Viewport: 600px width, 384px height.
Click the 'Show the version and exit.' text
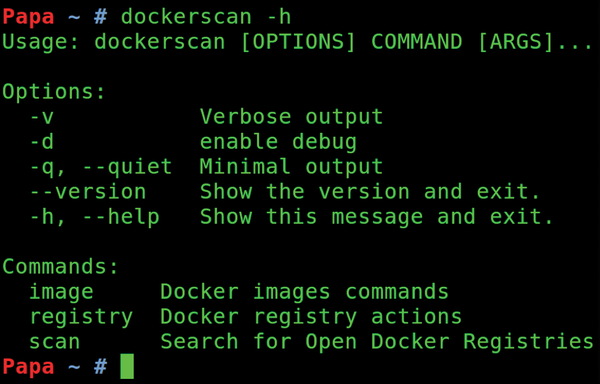tap(370, 192)
